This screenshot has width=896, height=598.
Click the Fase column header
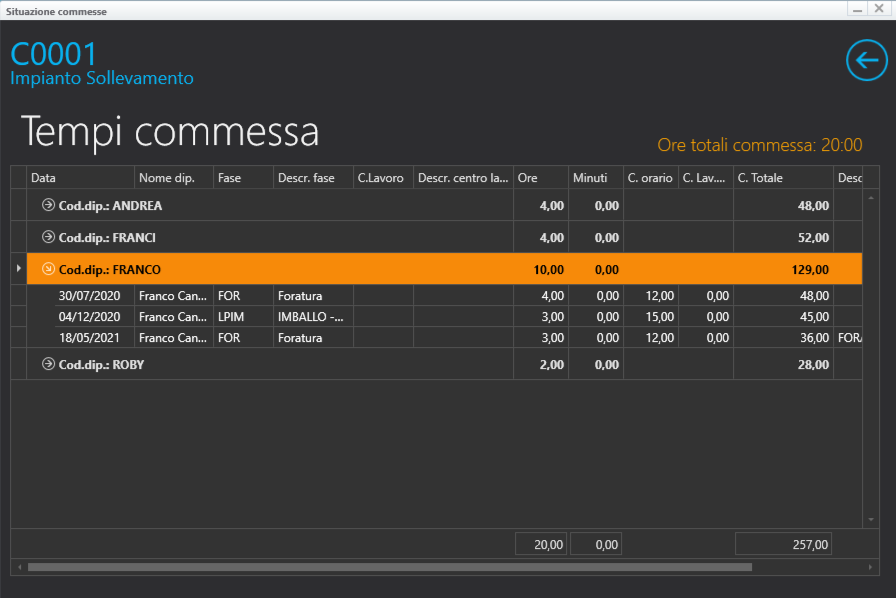point(243,178)
